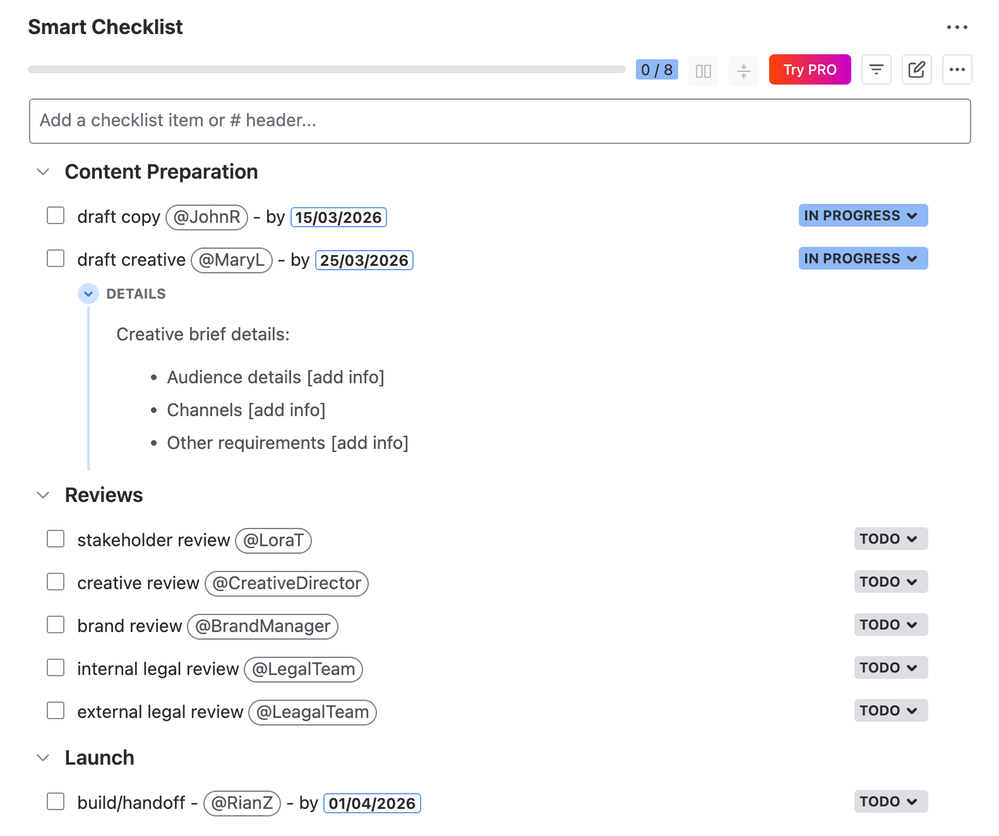Click the side-by-side columns view icon
Viewport: 999px width, 836px height.
click(x=702, y=69)
